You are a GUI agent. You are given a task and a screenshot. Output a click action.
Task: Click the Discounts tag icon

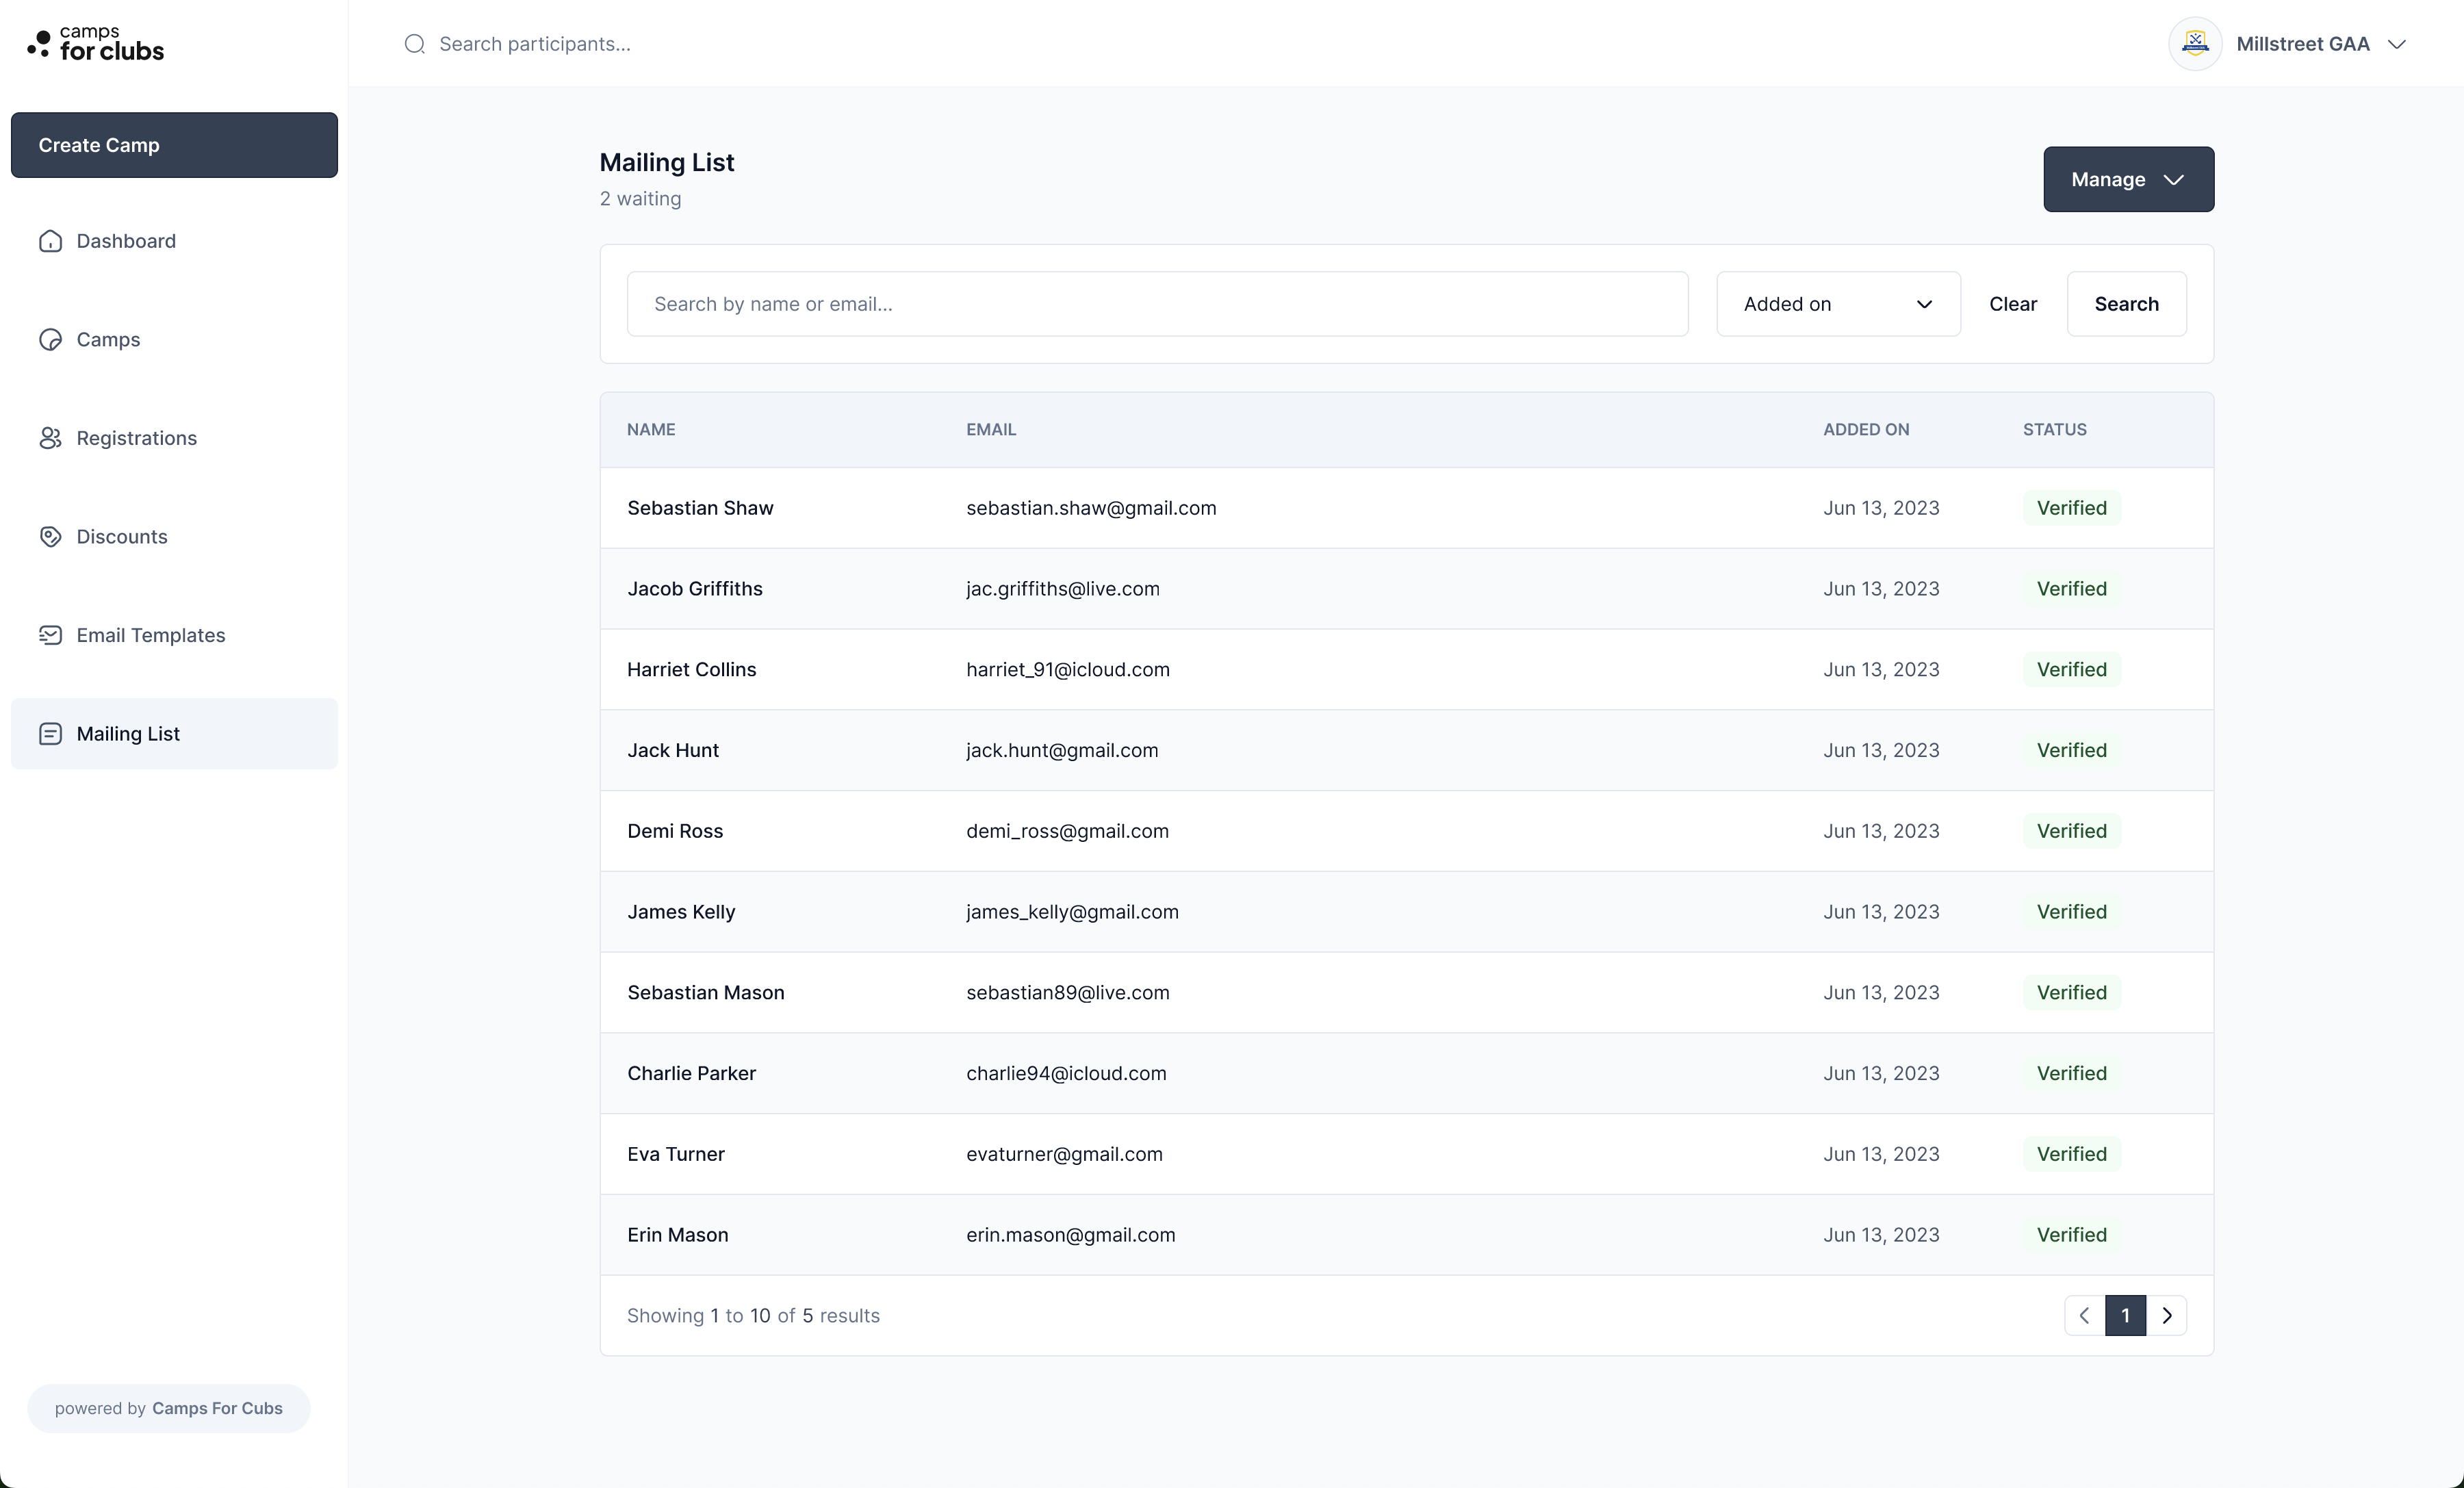(50, 537)
